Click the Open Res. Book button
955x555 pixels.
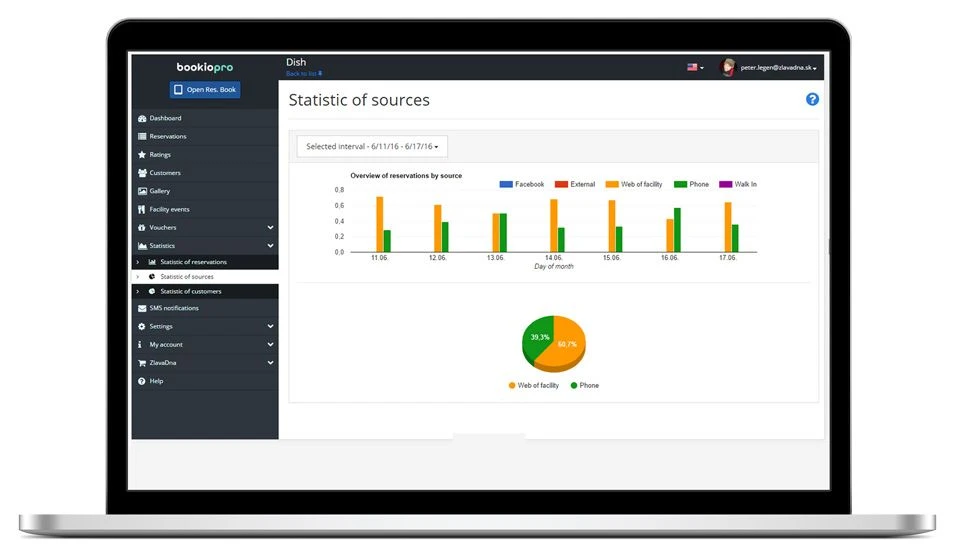click(205, 90)
